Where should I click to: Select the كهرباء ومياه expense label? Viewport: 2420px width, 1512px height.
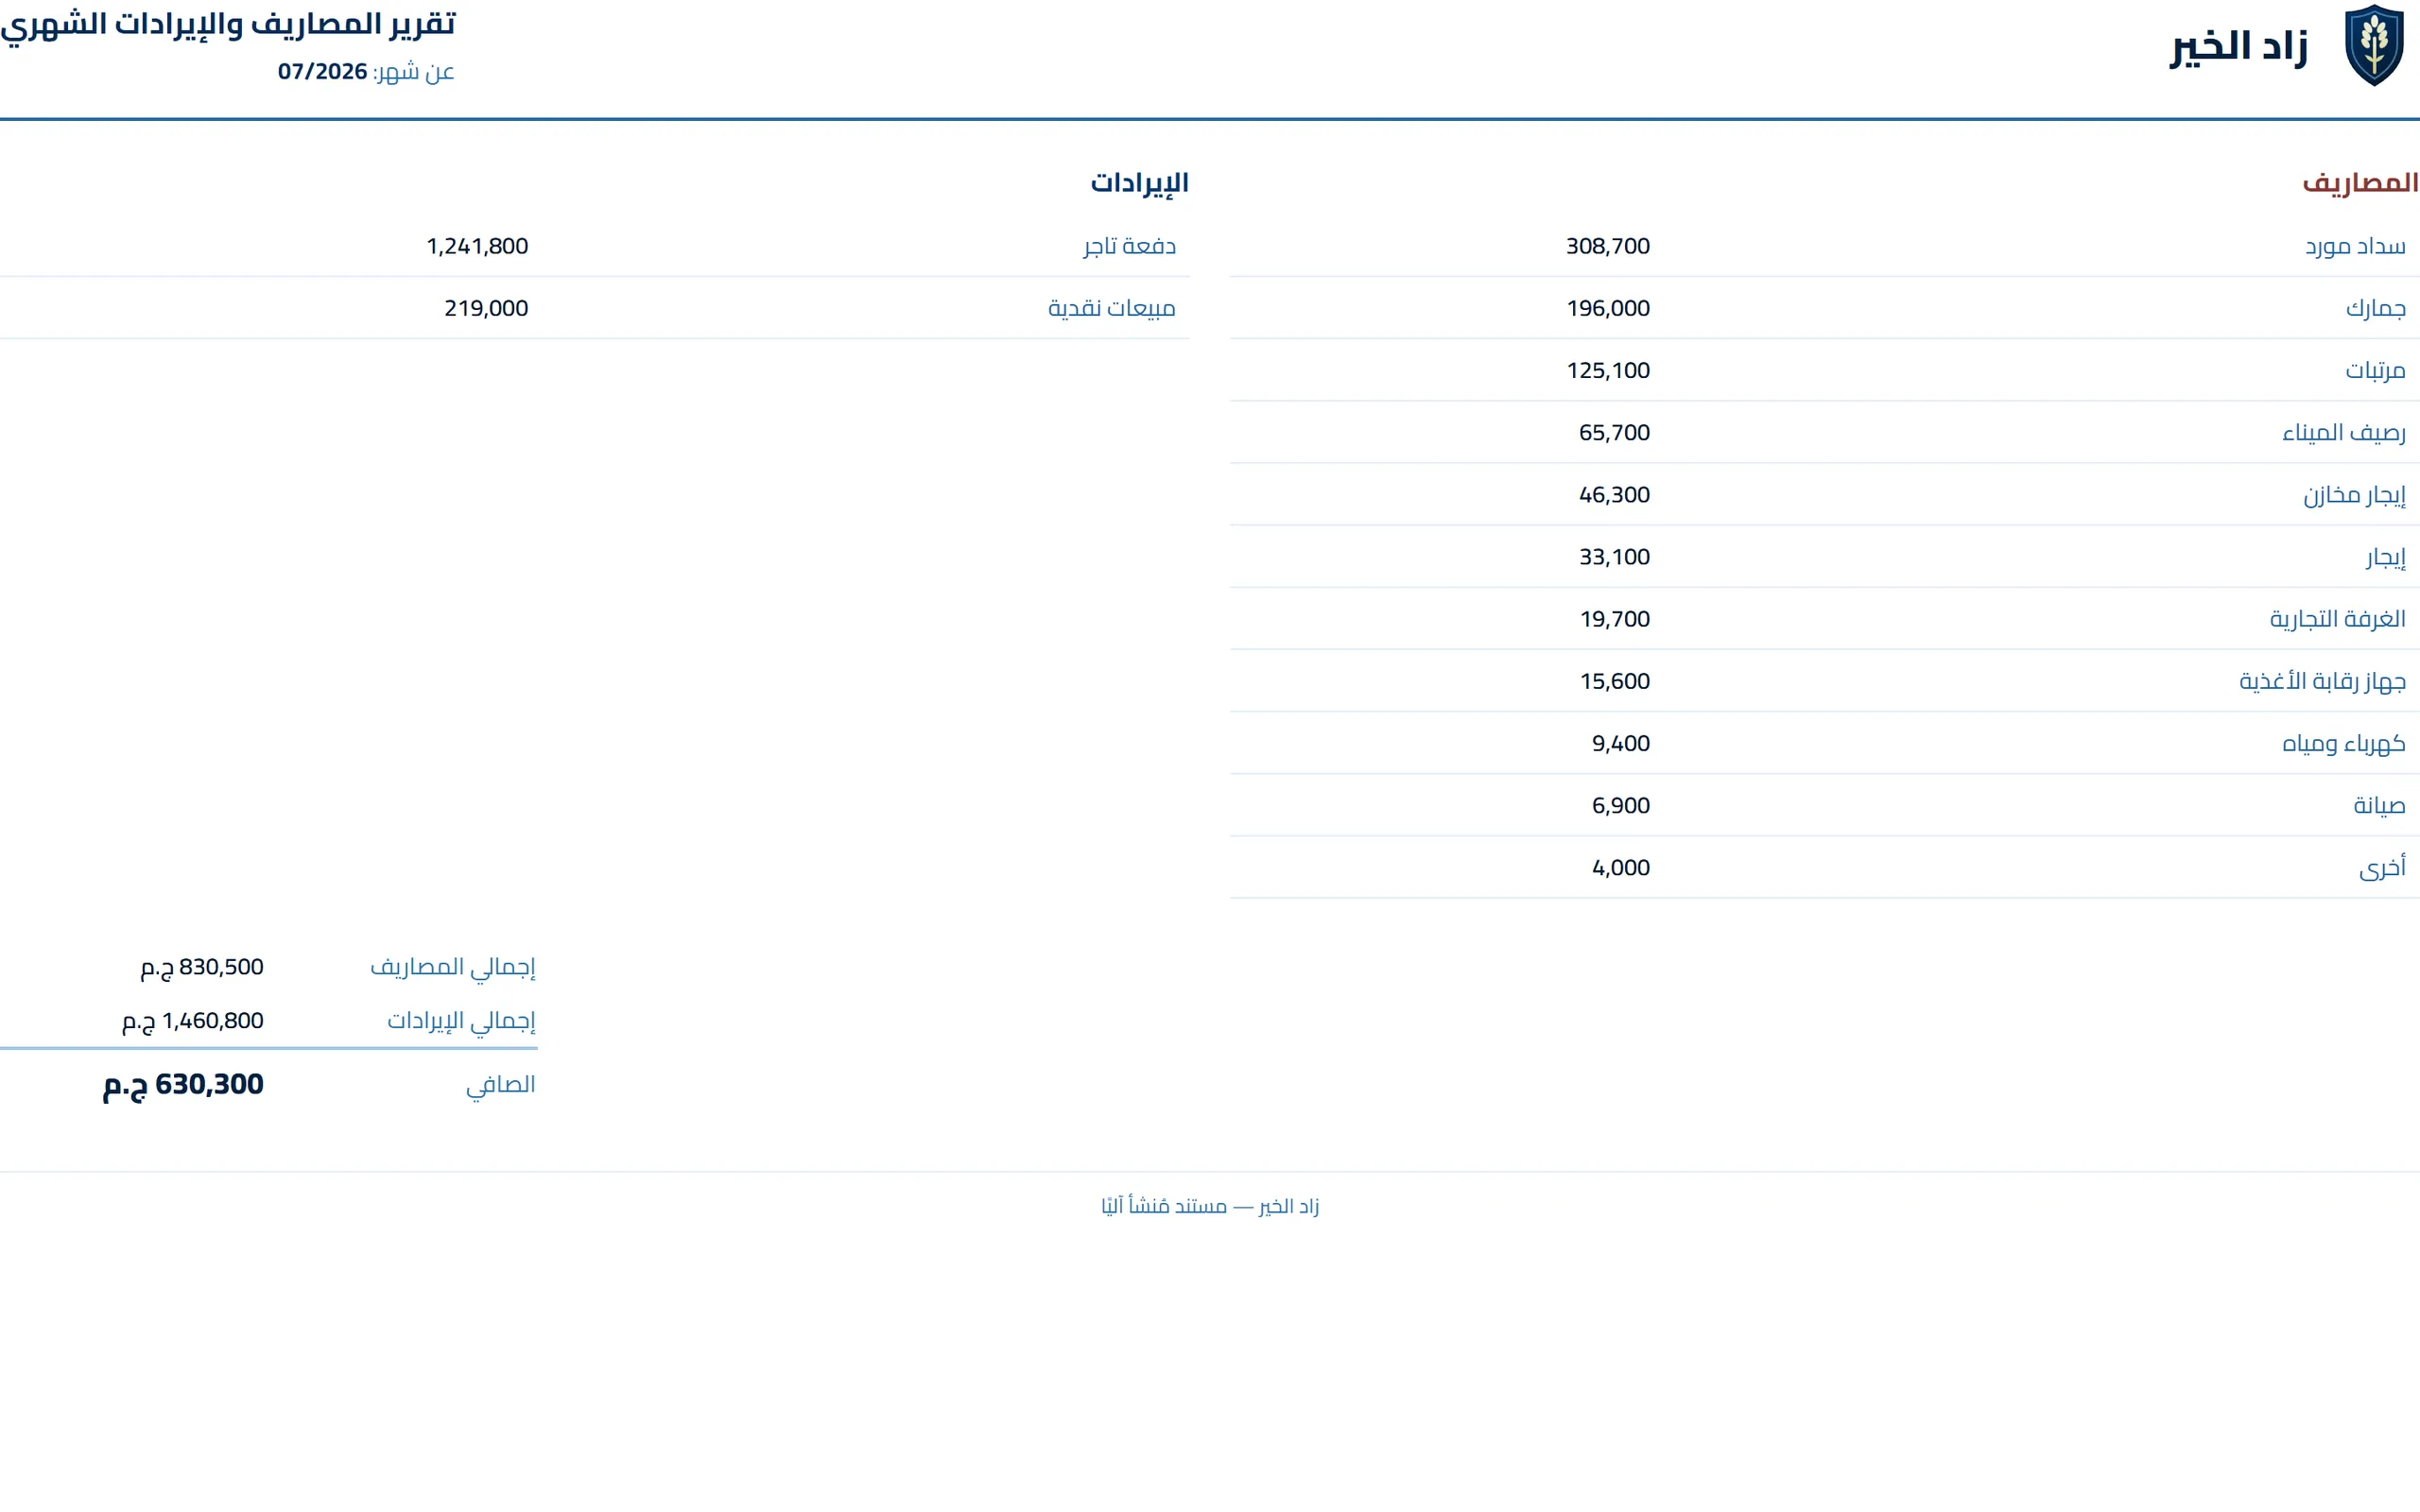coord(2343,743)
